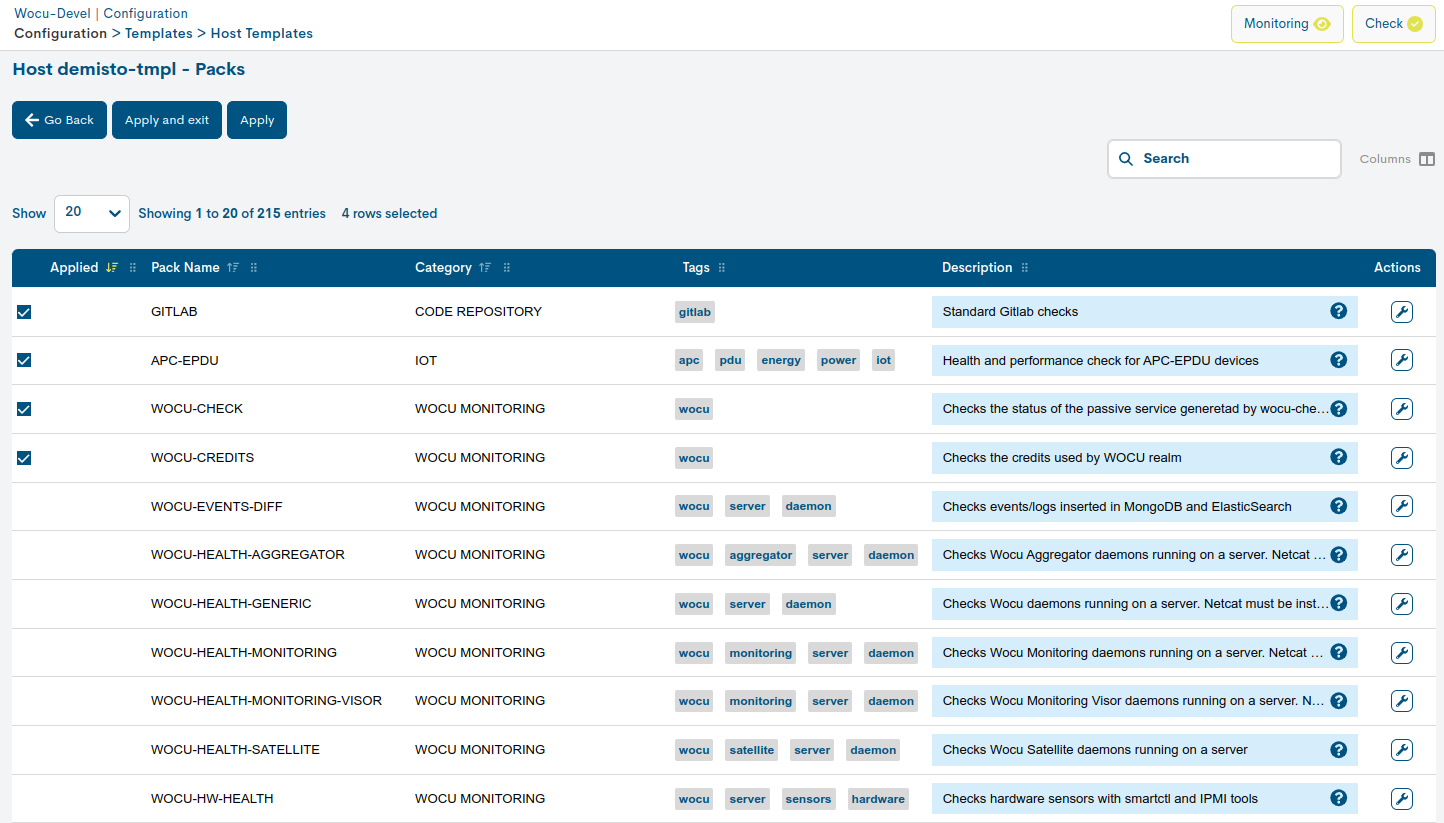Click the Wocu-Devel realm link

(52, 13)
